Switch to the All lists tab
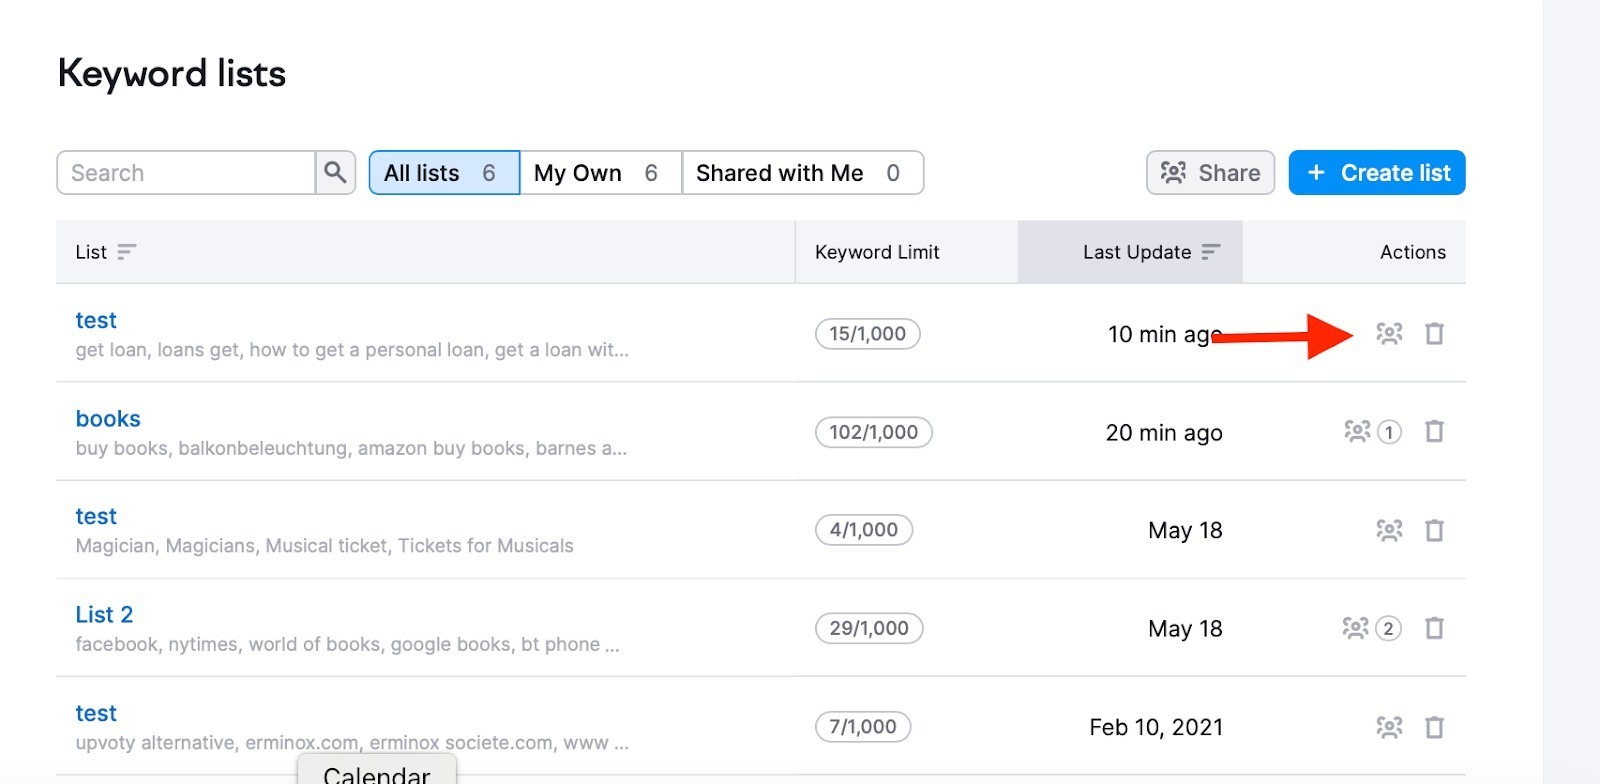 443,173
